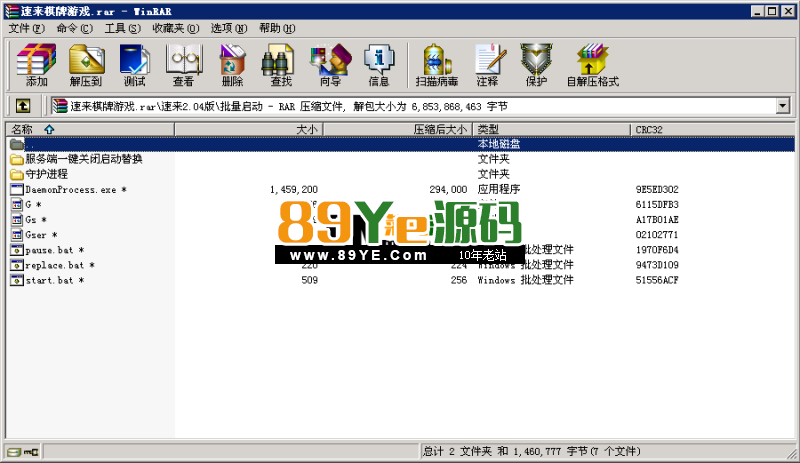Sort by CRC32 column header
The width and height of the screenshot is (800, 463).
pos(712,130)
